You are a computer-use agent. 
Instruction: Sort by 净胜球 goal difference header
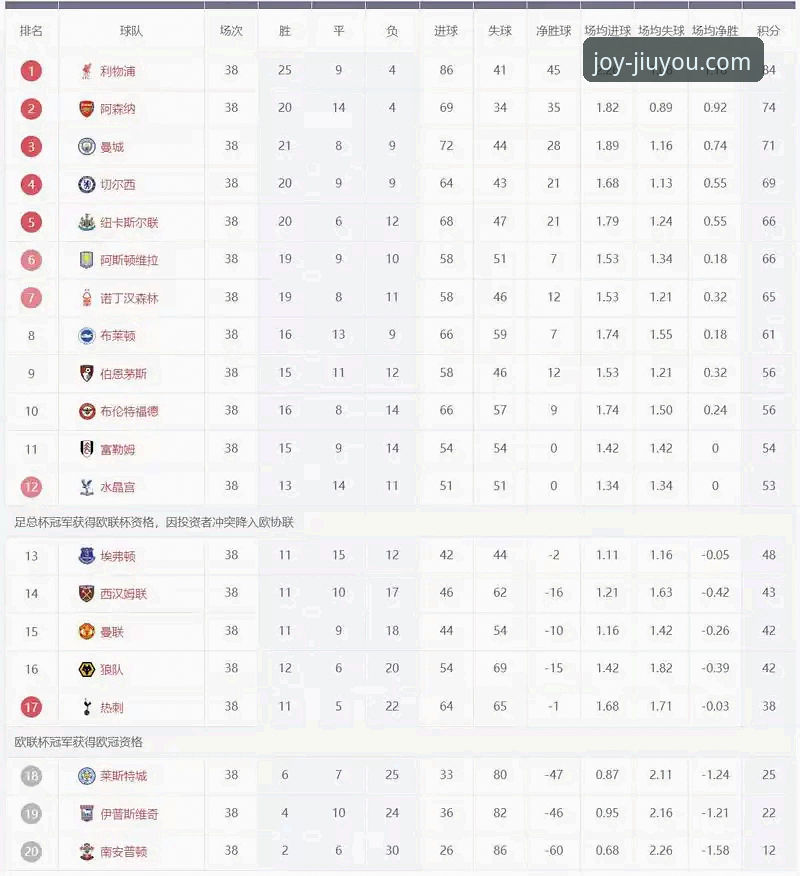point(554,31)
